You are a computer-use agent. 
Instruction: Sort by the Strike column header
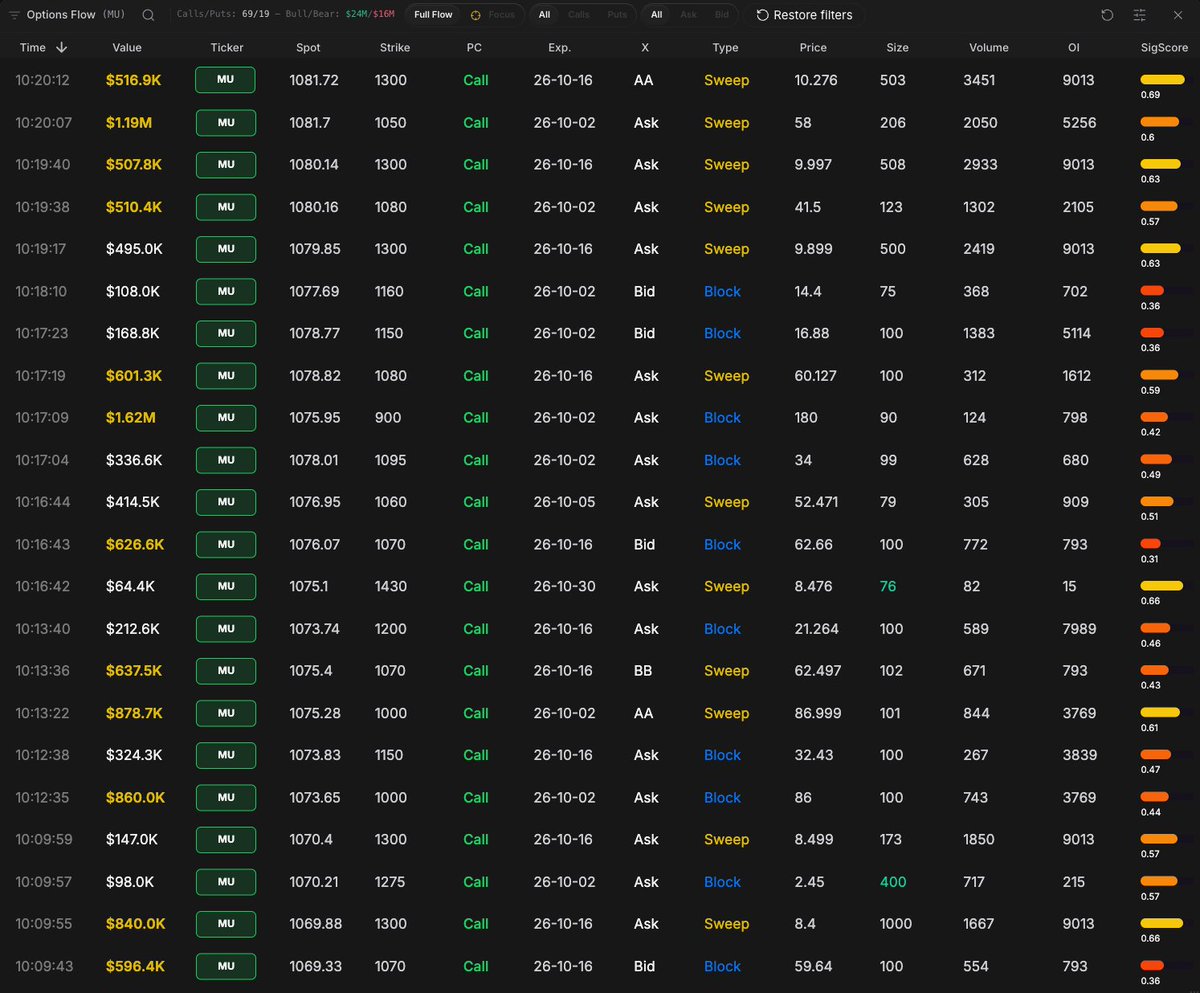point(395,47)
